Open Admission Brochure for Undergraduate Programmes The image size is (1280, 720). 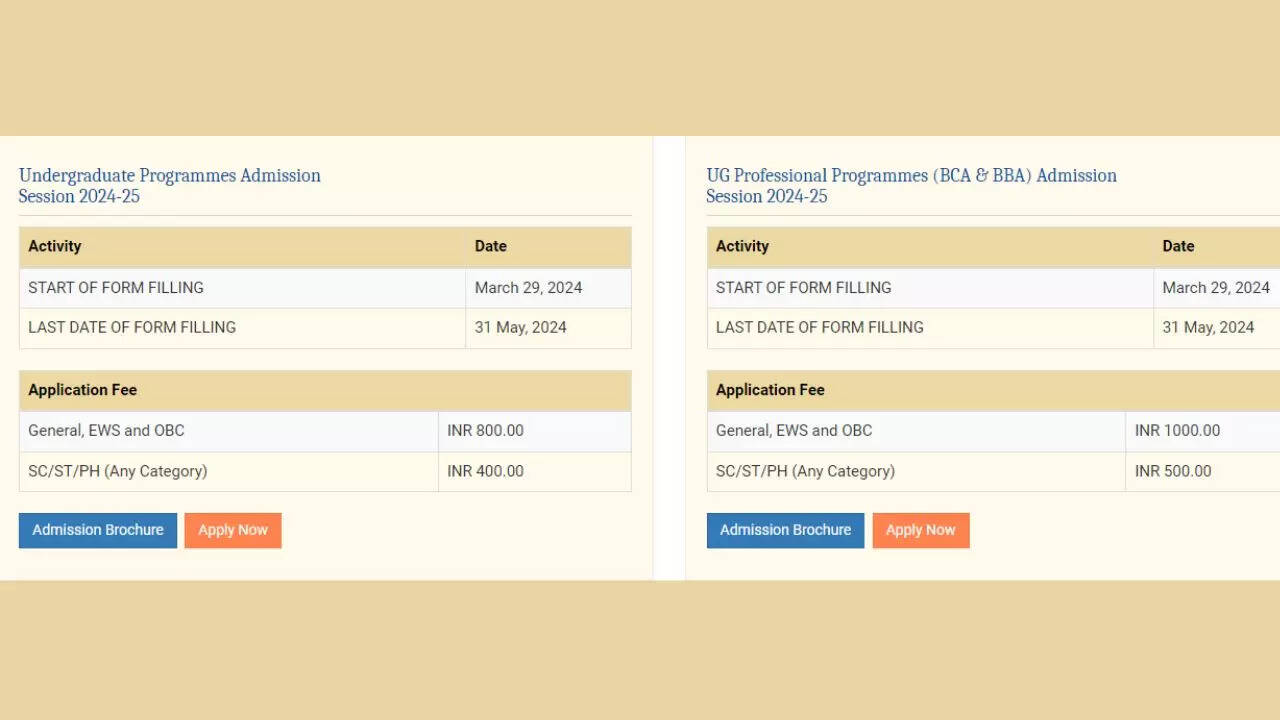(98, 530)
